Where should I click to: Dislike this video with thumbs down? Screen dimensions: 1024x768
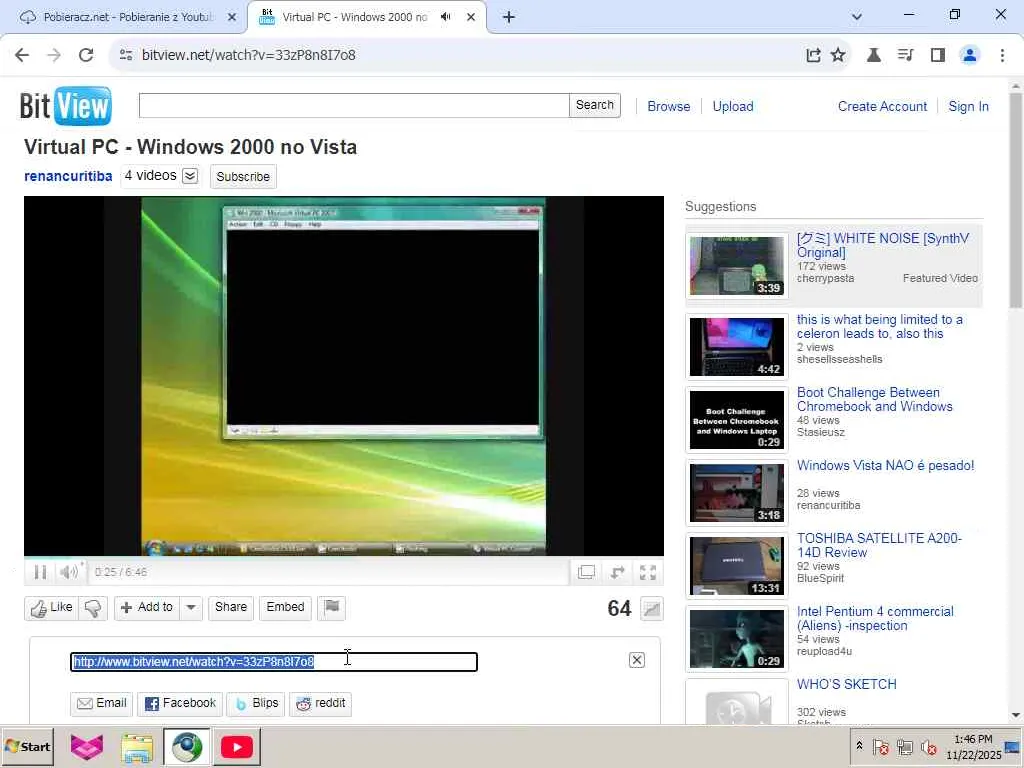click(x=93, y=608)
